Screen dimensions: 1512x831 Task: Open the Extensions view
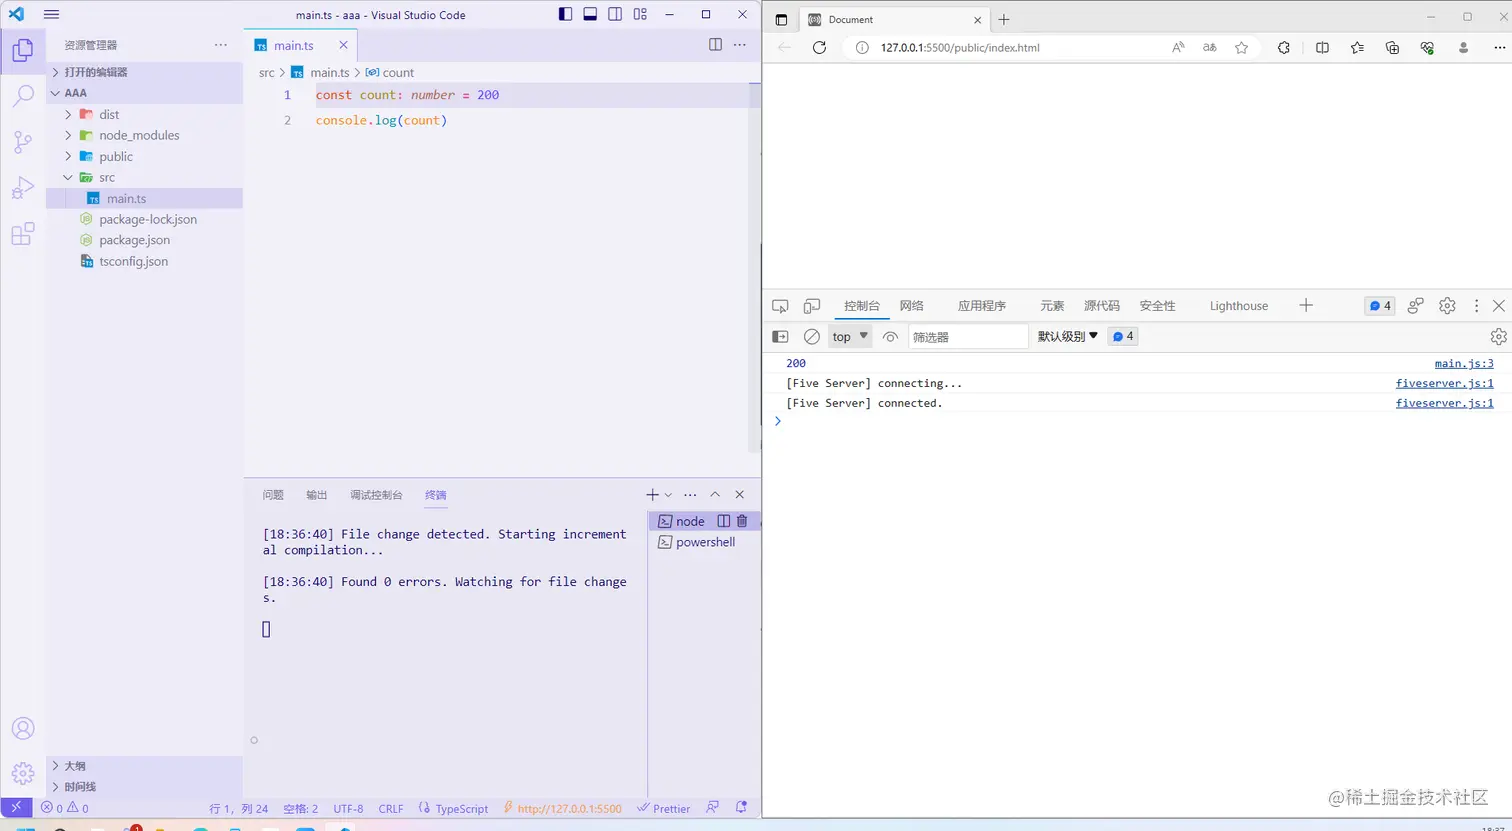point(22,235)
